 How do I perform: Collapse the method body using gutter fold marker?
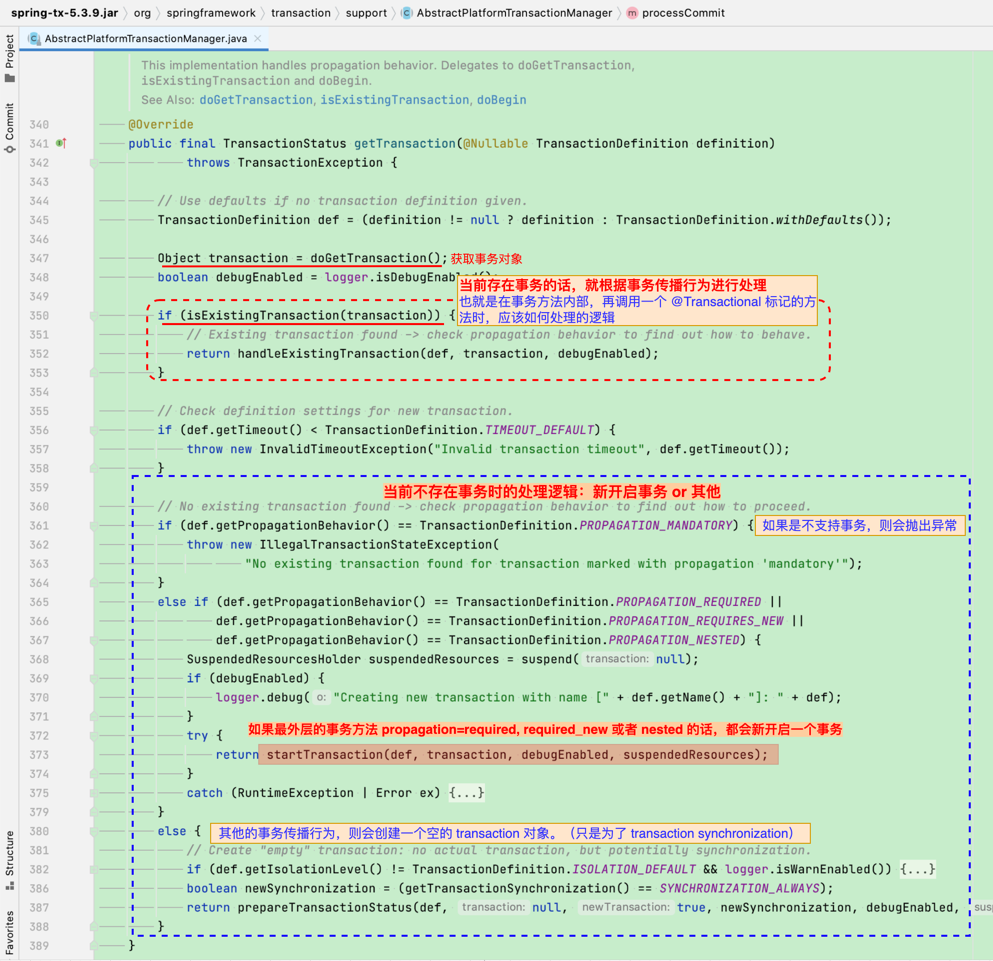[95, 163]
